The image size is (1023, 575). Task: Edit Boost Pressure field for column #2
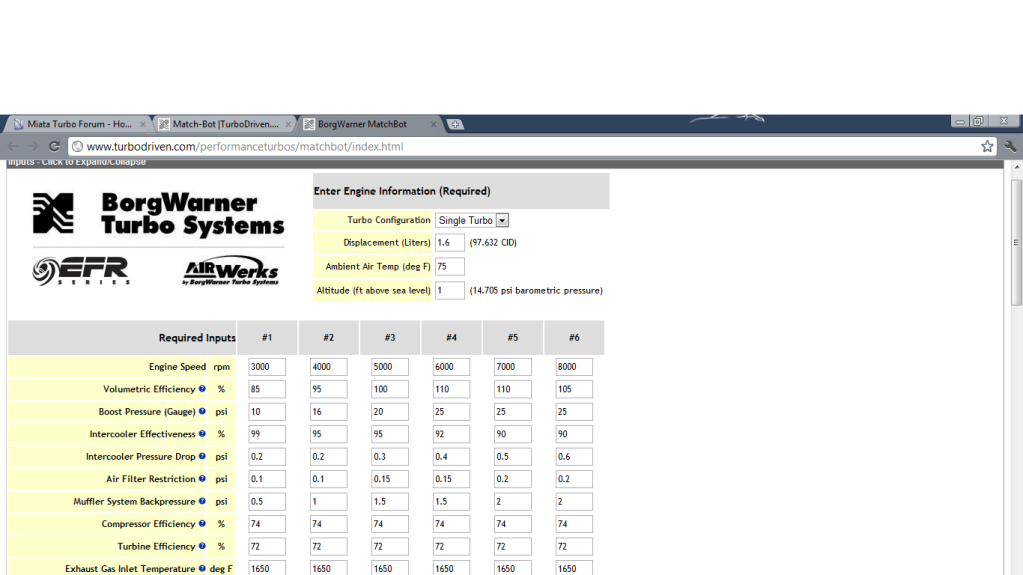pyautogui.click(x=328, y=412)
